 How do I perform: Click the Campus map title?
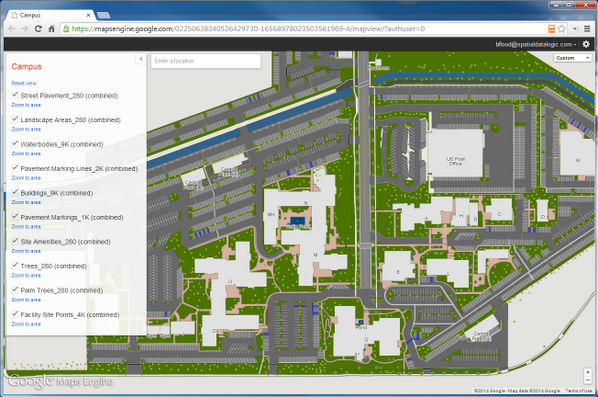pos(26,67)
